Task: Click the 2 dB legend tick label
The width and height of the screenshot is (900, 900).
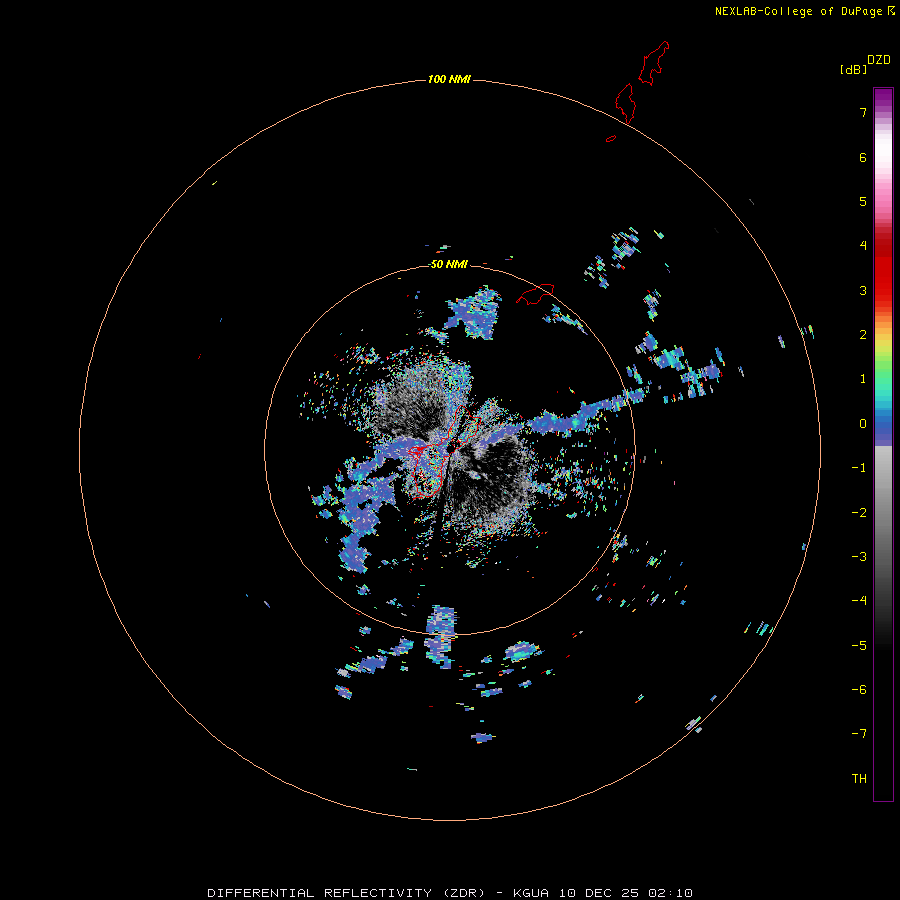Action: [863, 335]
